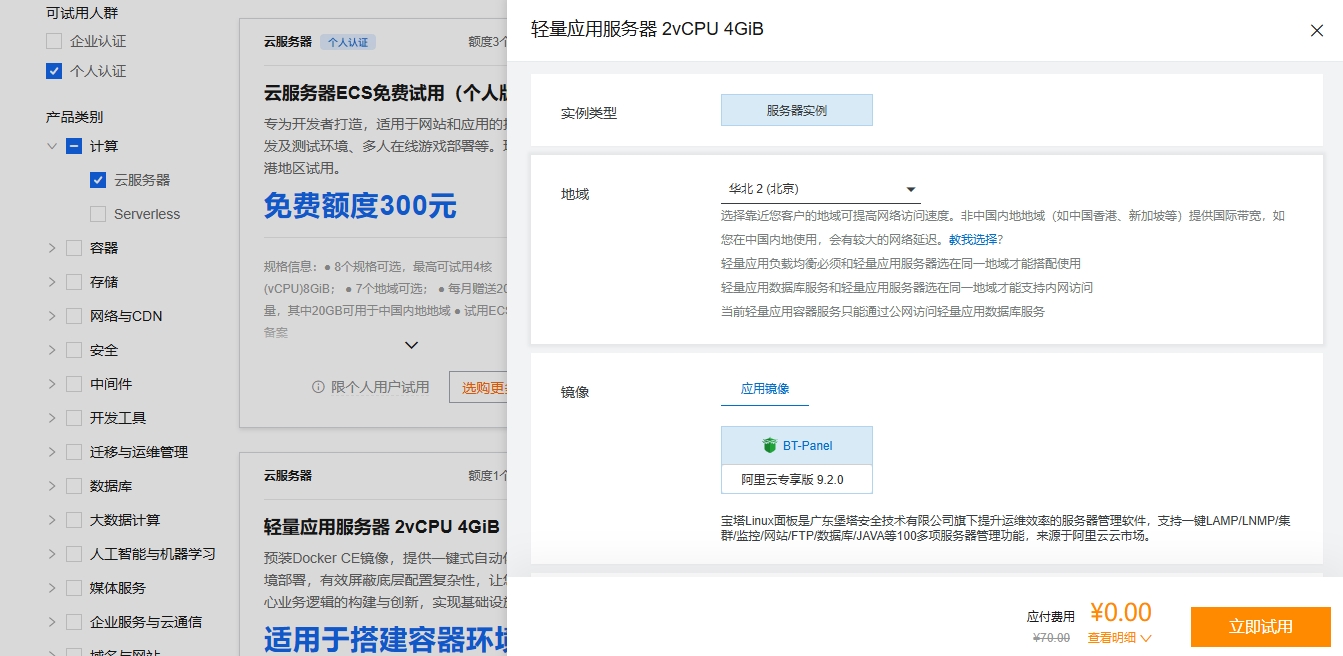Expand the 安全 category arrow
This screenshot has height=656, width=1343.
52,350
